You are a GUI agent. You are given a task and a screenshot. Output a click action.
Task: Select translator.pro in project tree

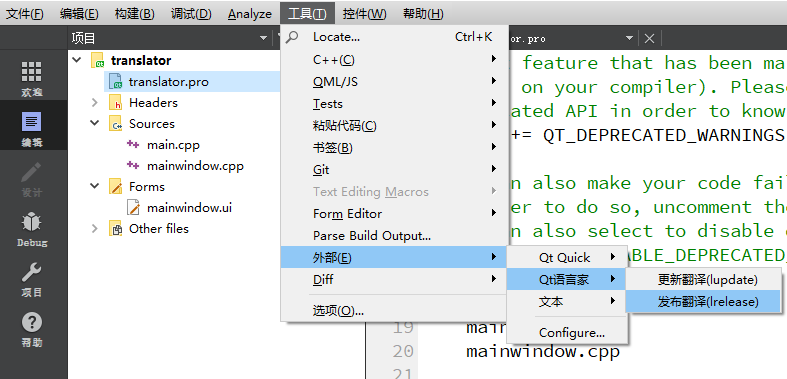pyautogui.click(x=169, y=81)
